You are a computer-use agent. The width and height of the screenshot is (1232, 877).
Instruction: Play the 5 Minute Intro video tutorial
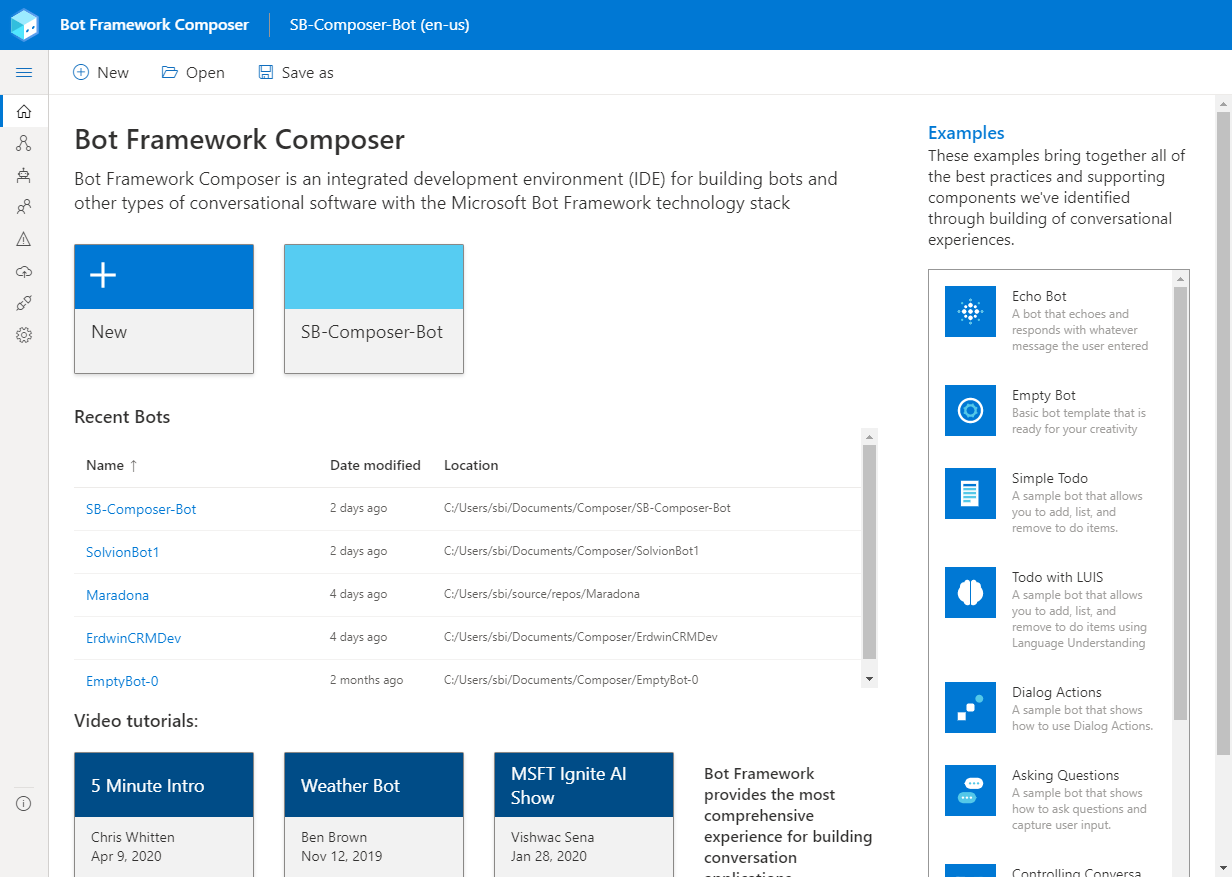164,815
